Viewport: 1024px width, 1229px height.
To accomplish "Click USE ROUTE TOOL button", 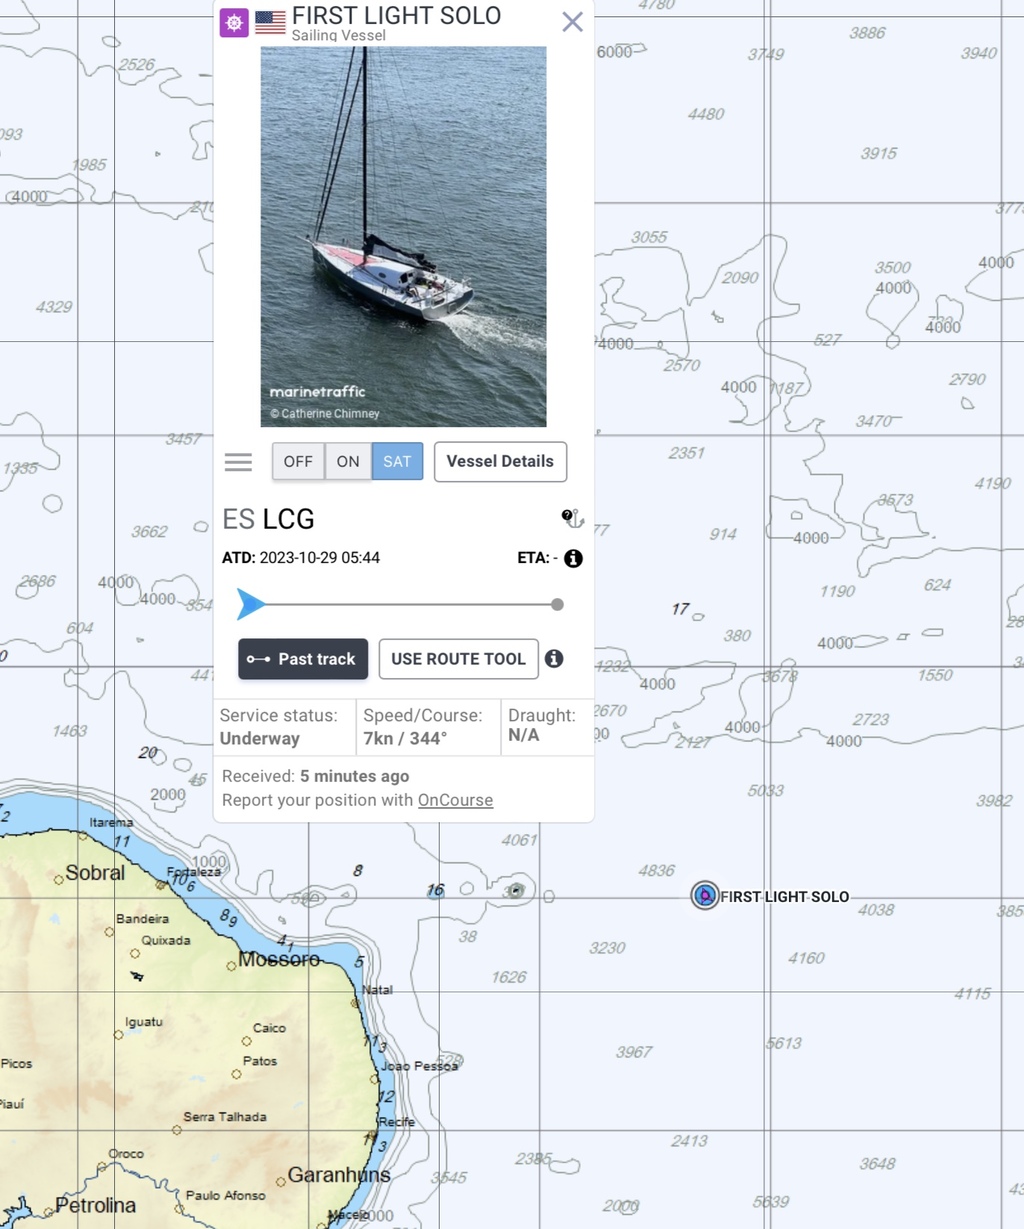I will coord(458,659).
